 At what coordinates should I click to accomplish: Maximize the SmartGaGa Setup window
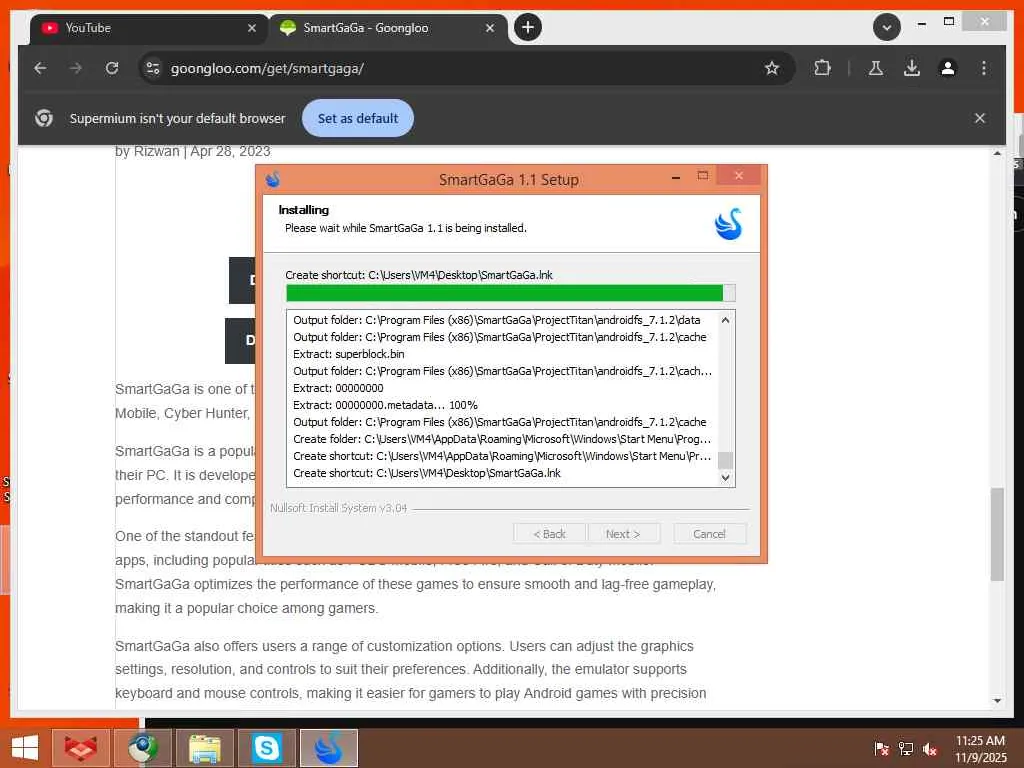[x=703, y=175]
